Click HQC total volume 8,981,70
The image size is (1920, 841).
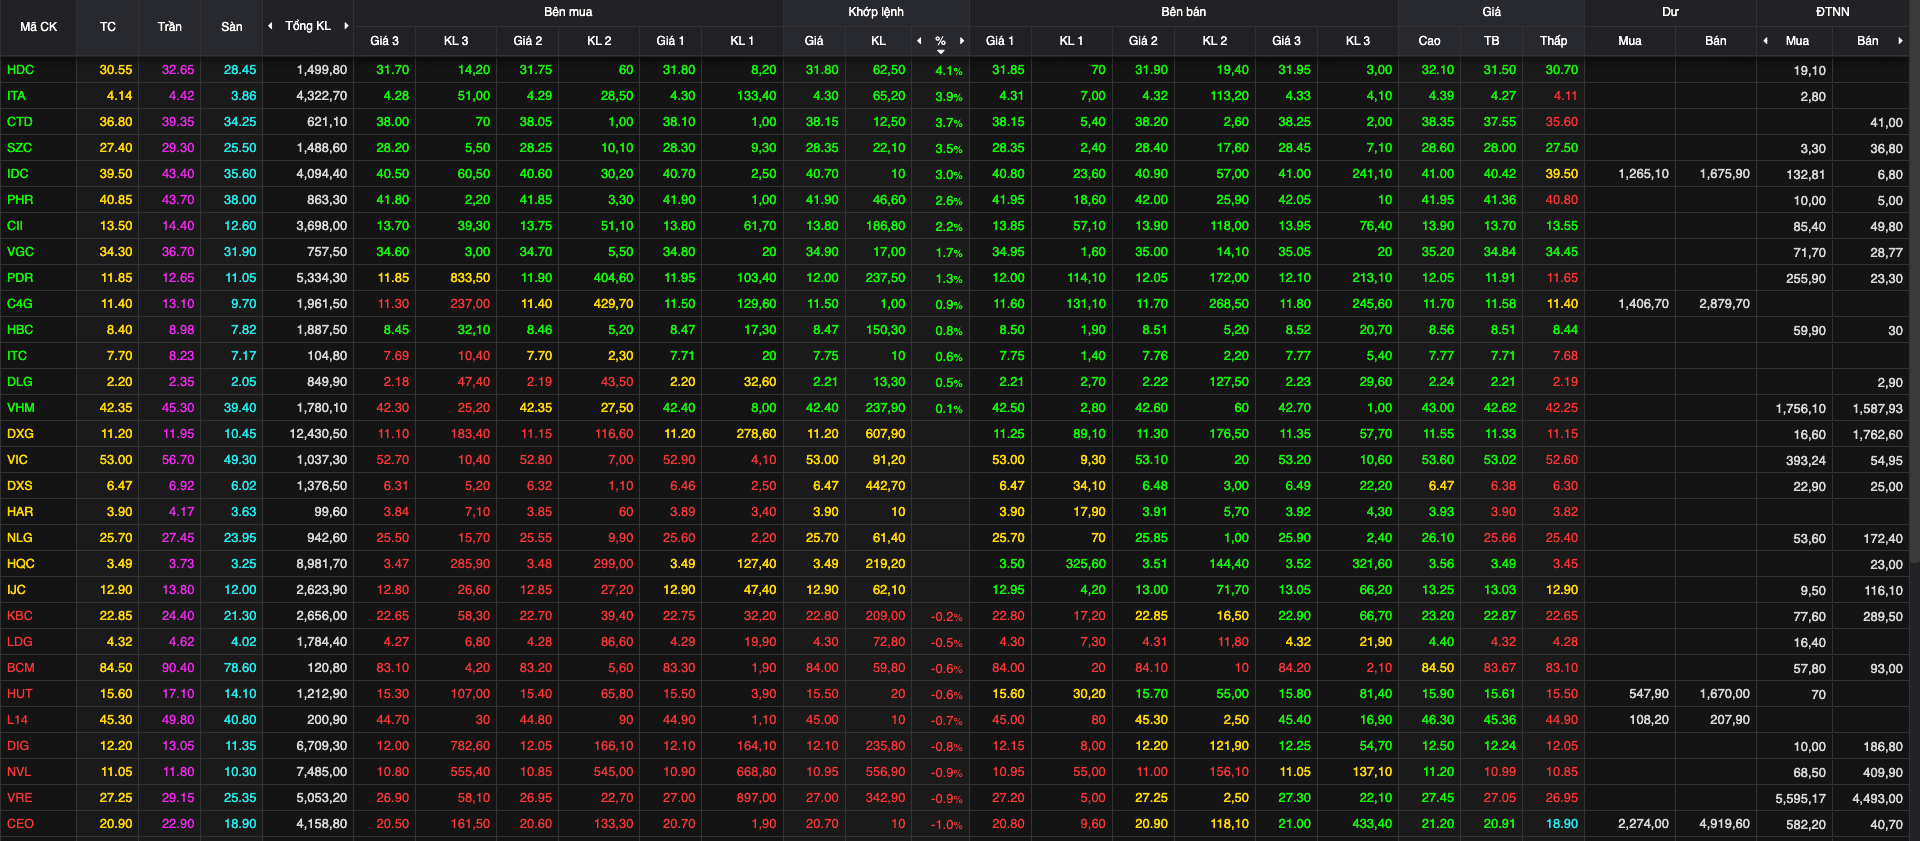[x=322, y=564]
